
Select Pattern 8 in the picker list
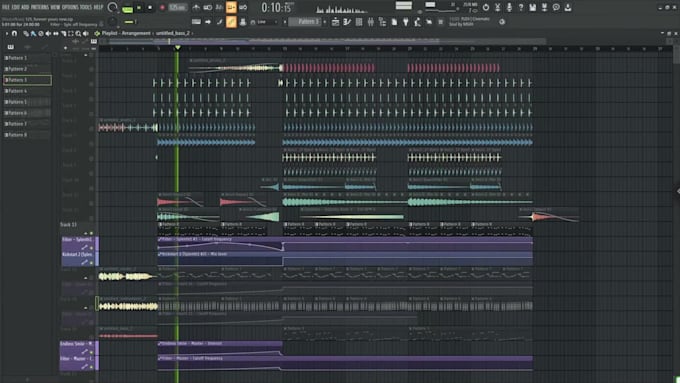coord(27,135)
